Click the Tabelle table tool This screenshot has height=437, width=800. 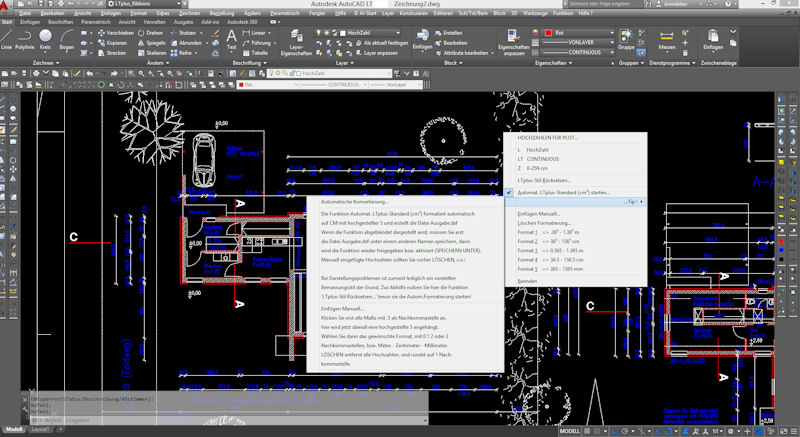(255, 53)
